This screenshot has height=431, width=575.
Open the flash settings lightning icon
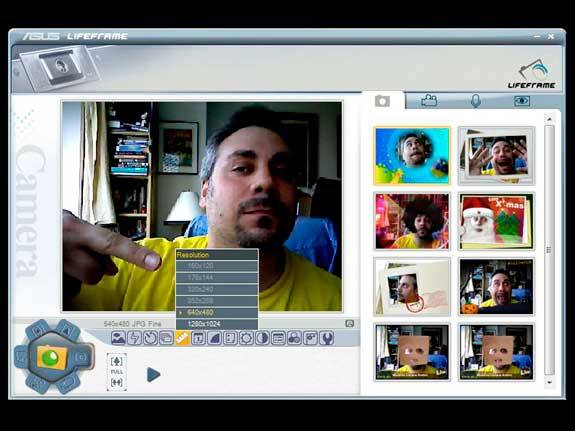134,338
